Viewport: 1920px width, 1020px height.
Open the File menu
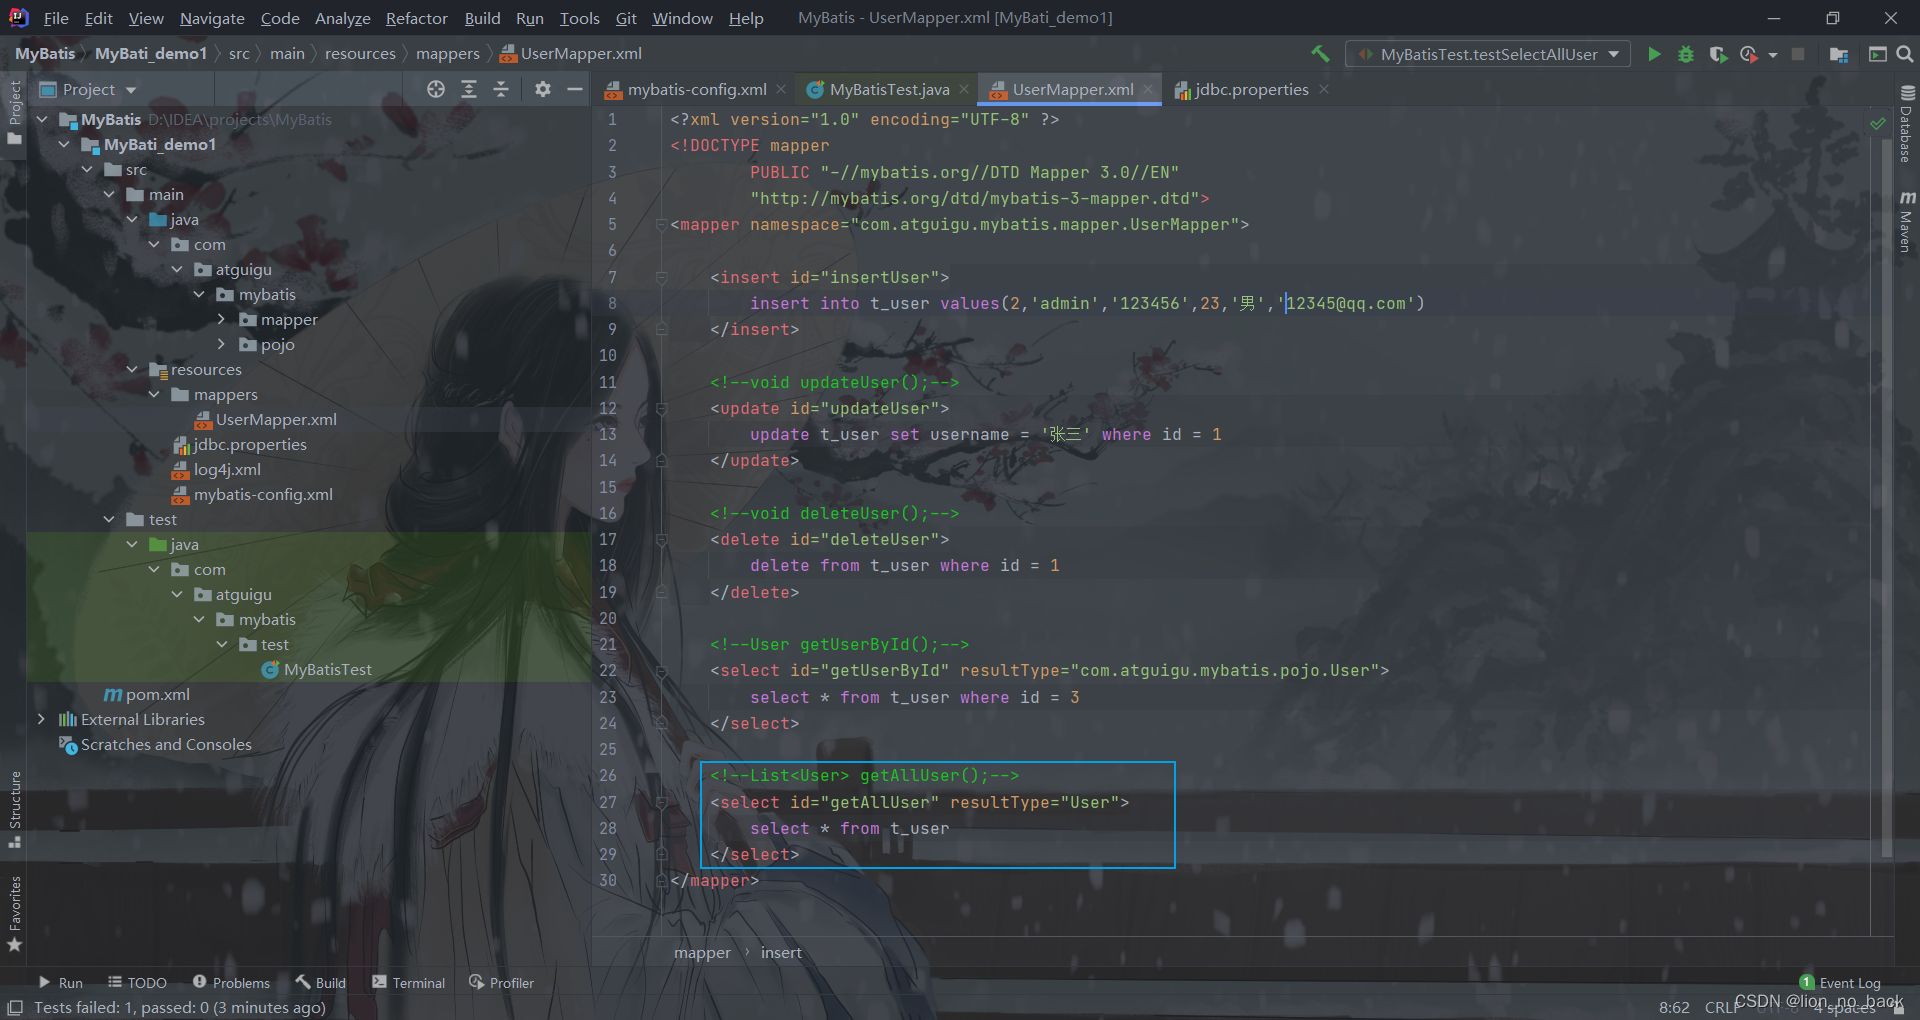[x=56, y=18]
